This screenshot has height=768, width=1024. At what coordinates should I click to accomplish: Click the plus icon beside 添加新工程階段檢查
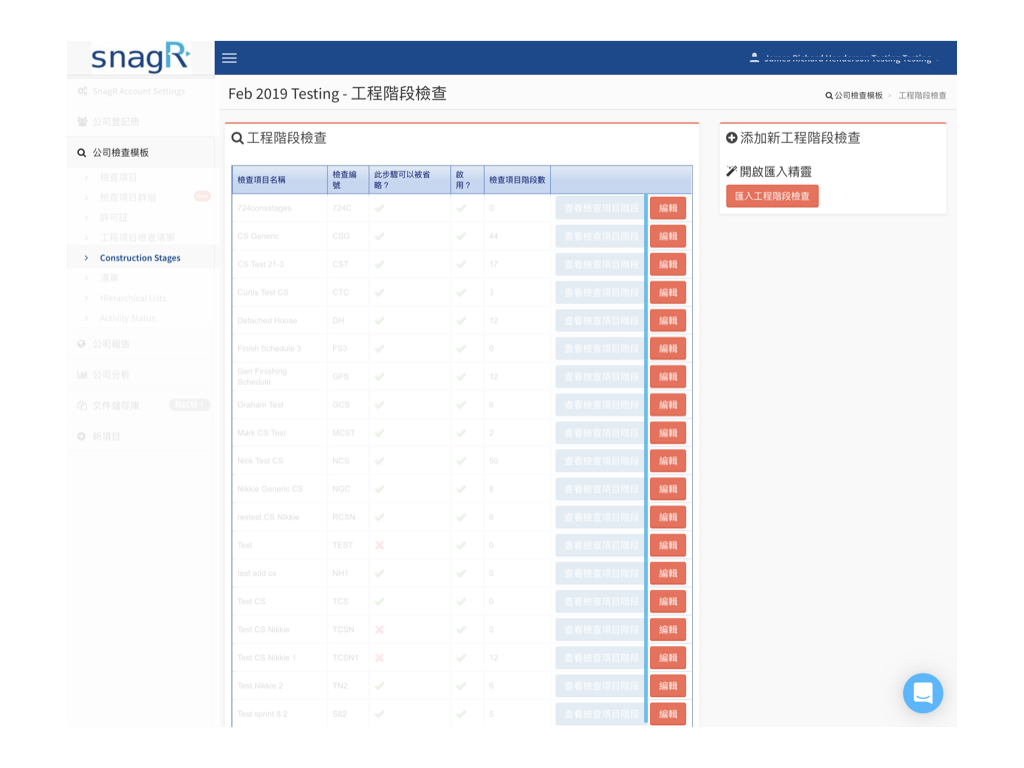731,138
